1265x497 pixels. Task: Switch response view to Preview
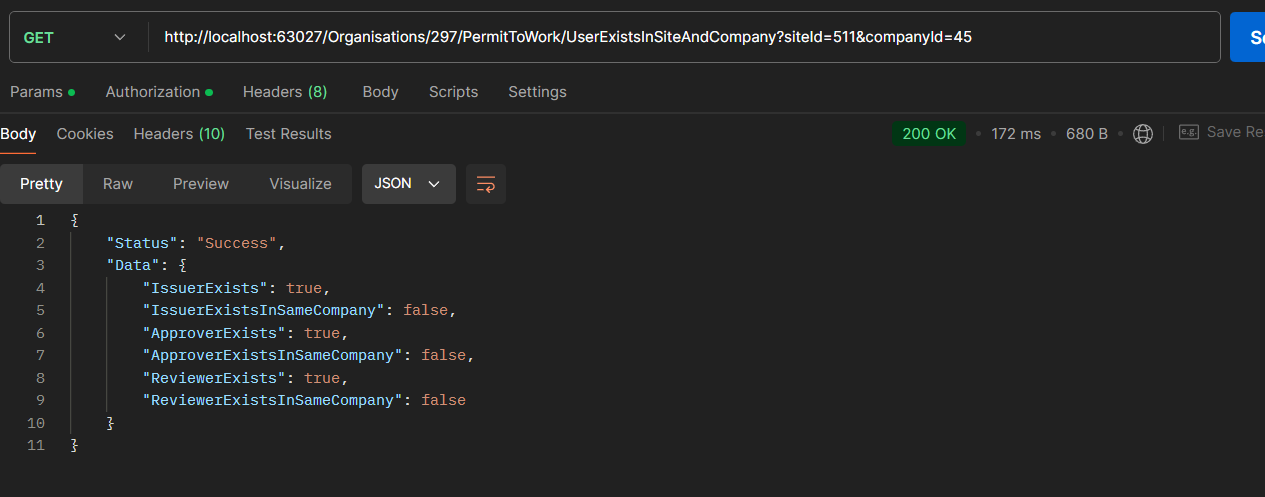click(201, 184)
